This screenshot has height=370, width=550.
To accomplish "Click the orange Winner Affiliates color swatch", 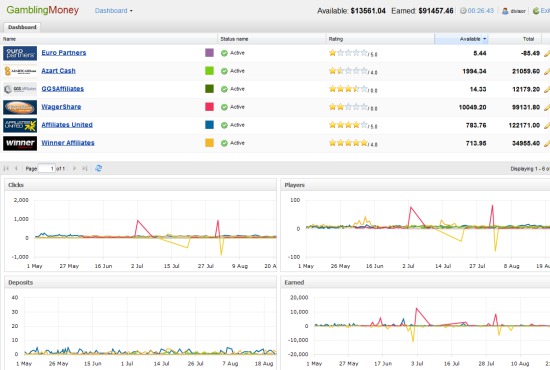I will pyautogui.click(x=209, y=143).
